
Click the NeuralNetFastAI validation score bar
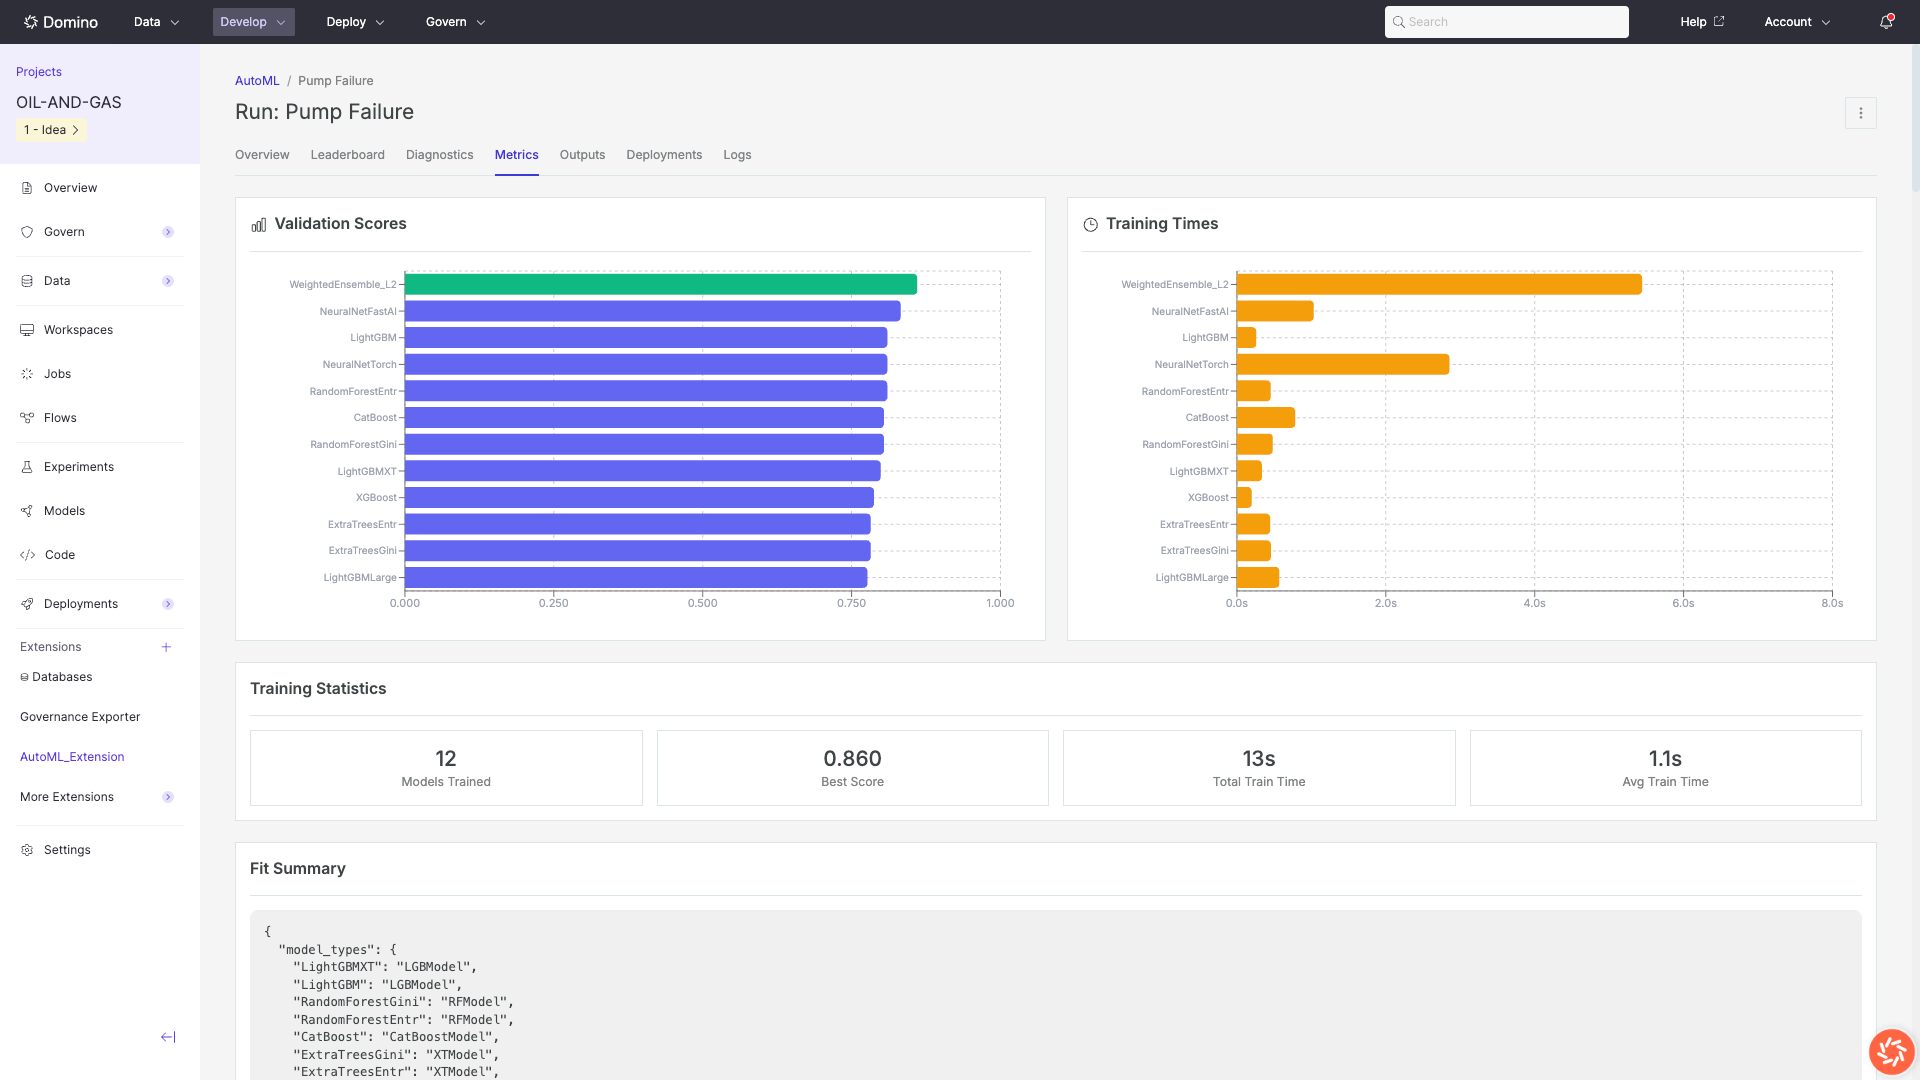653,311
